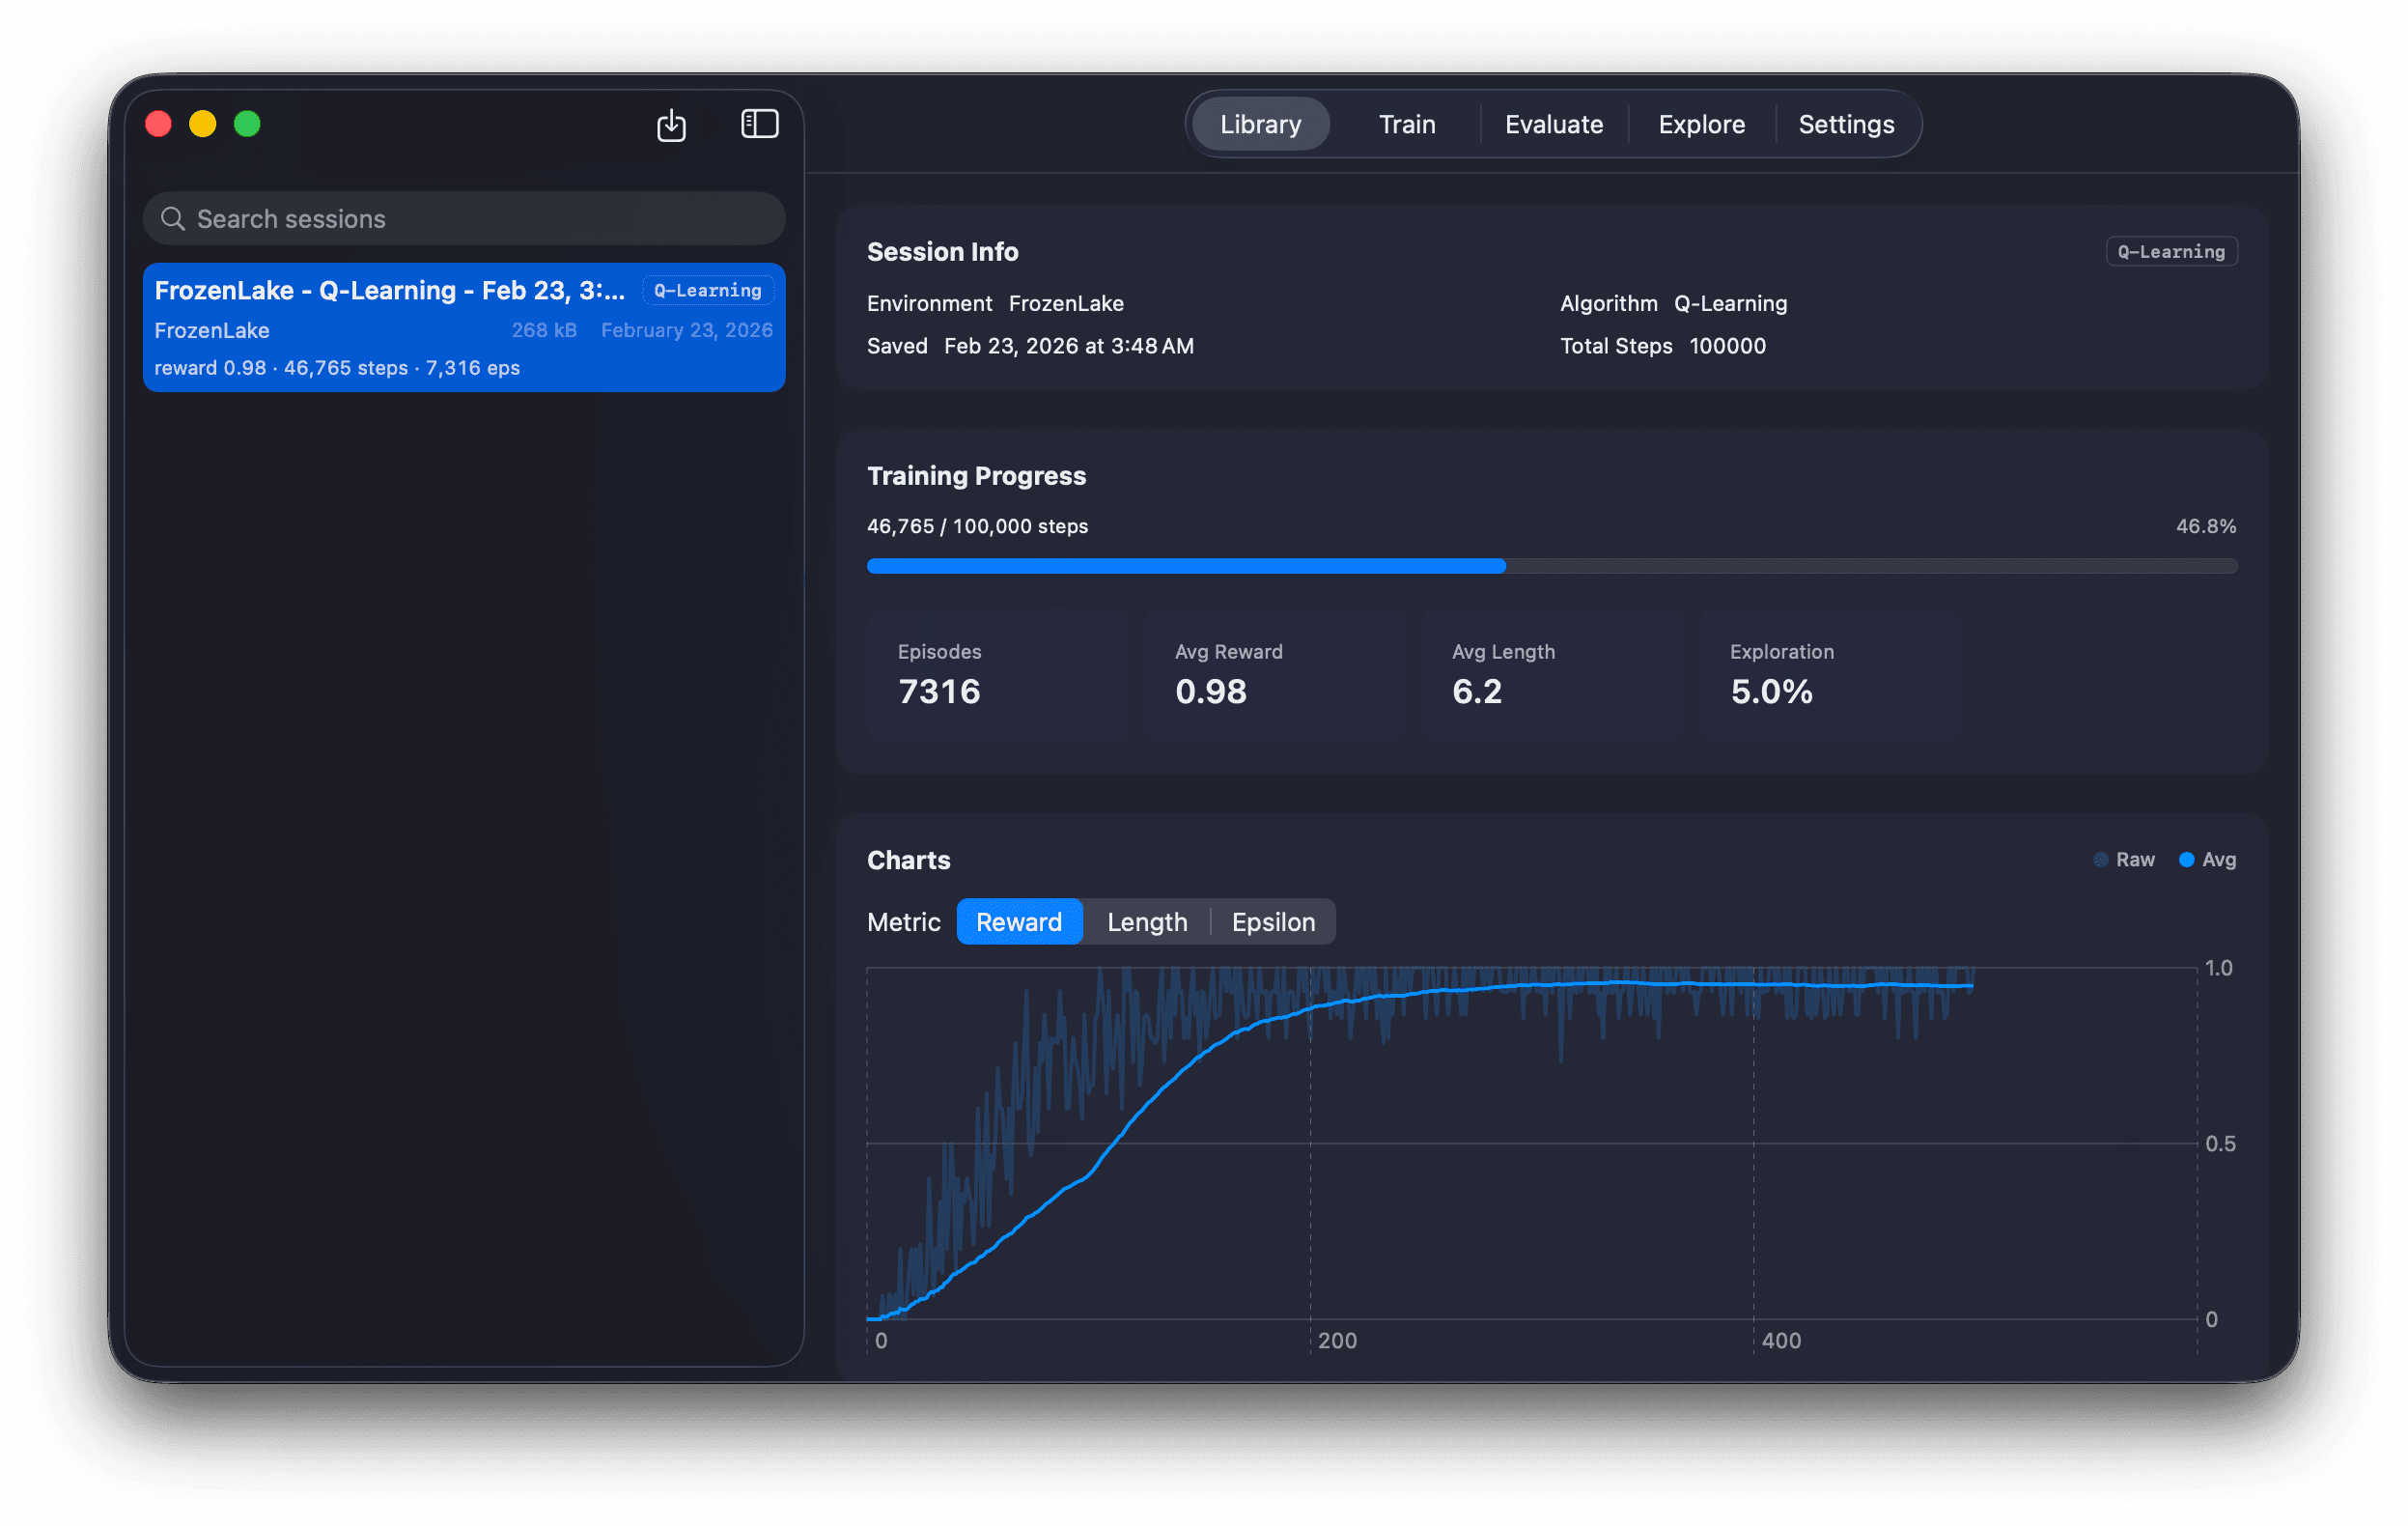This screenshot has width=2408, height=1526.
Task: Switch chart metric to Length
Action: click(x=1146, y=922)
